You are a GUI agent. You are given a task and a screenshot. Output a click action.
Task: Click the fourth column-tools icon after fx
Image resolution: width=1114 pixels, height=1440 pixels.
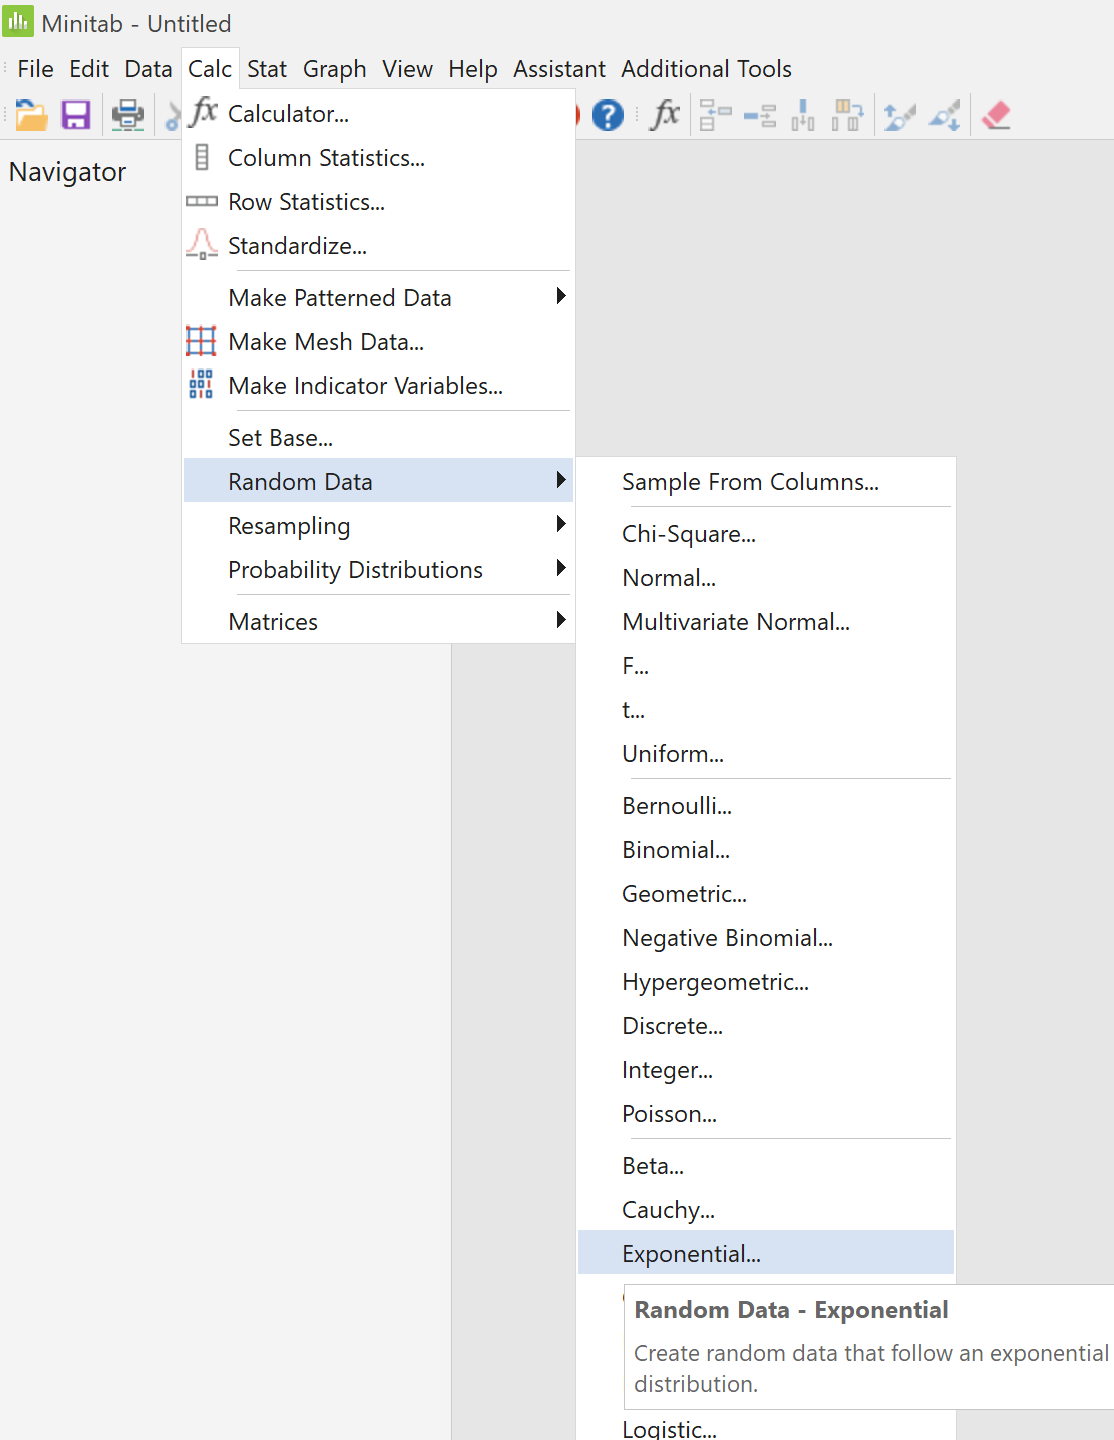848,116
